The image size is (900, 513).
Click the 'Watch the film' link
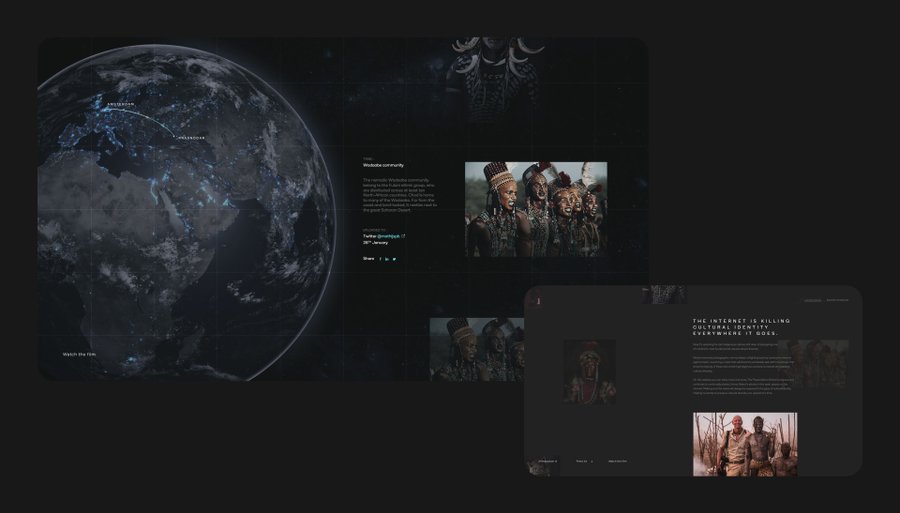pyautogui.click(x=80, y=354)
